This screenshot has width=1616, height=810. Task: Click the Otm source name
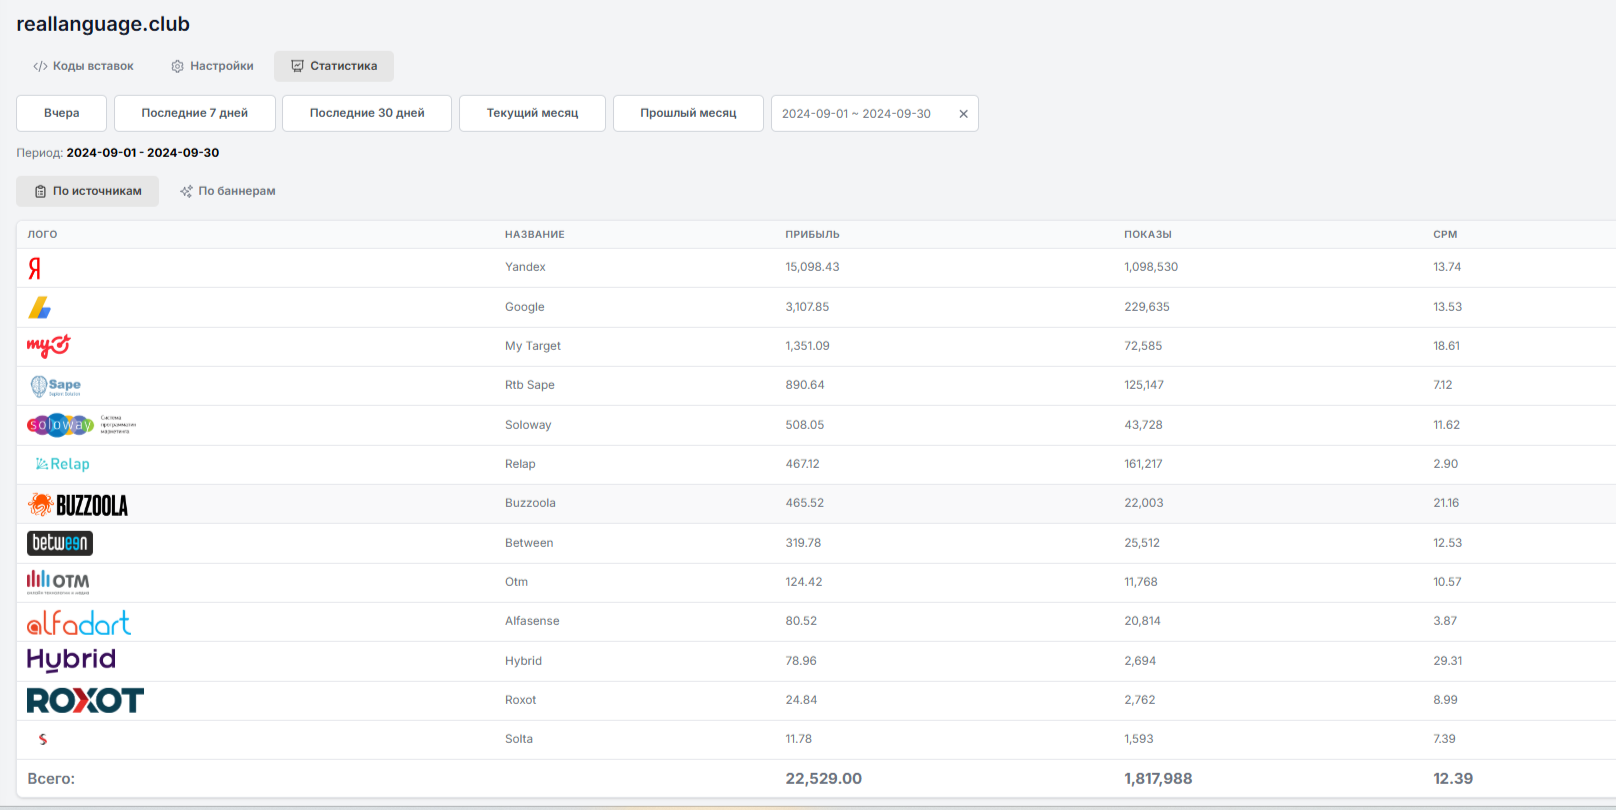[x=516, y=582]
